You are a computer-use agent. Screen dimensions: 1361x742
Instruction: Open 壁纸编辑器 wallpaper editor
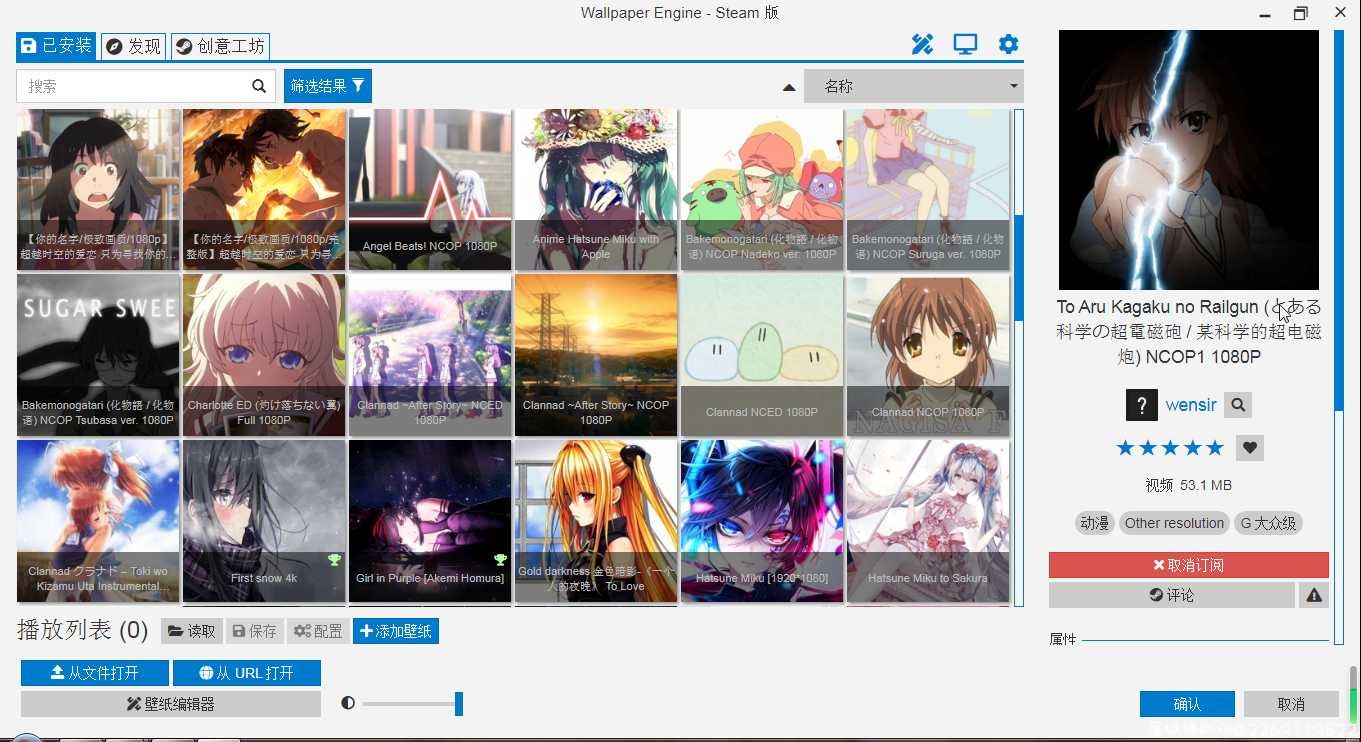click(171, 704)
